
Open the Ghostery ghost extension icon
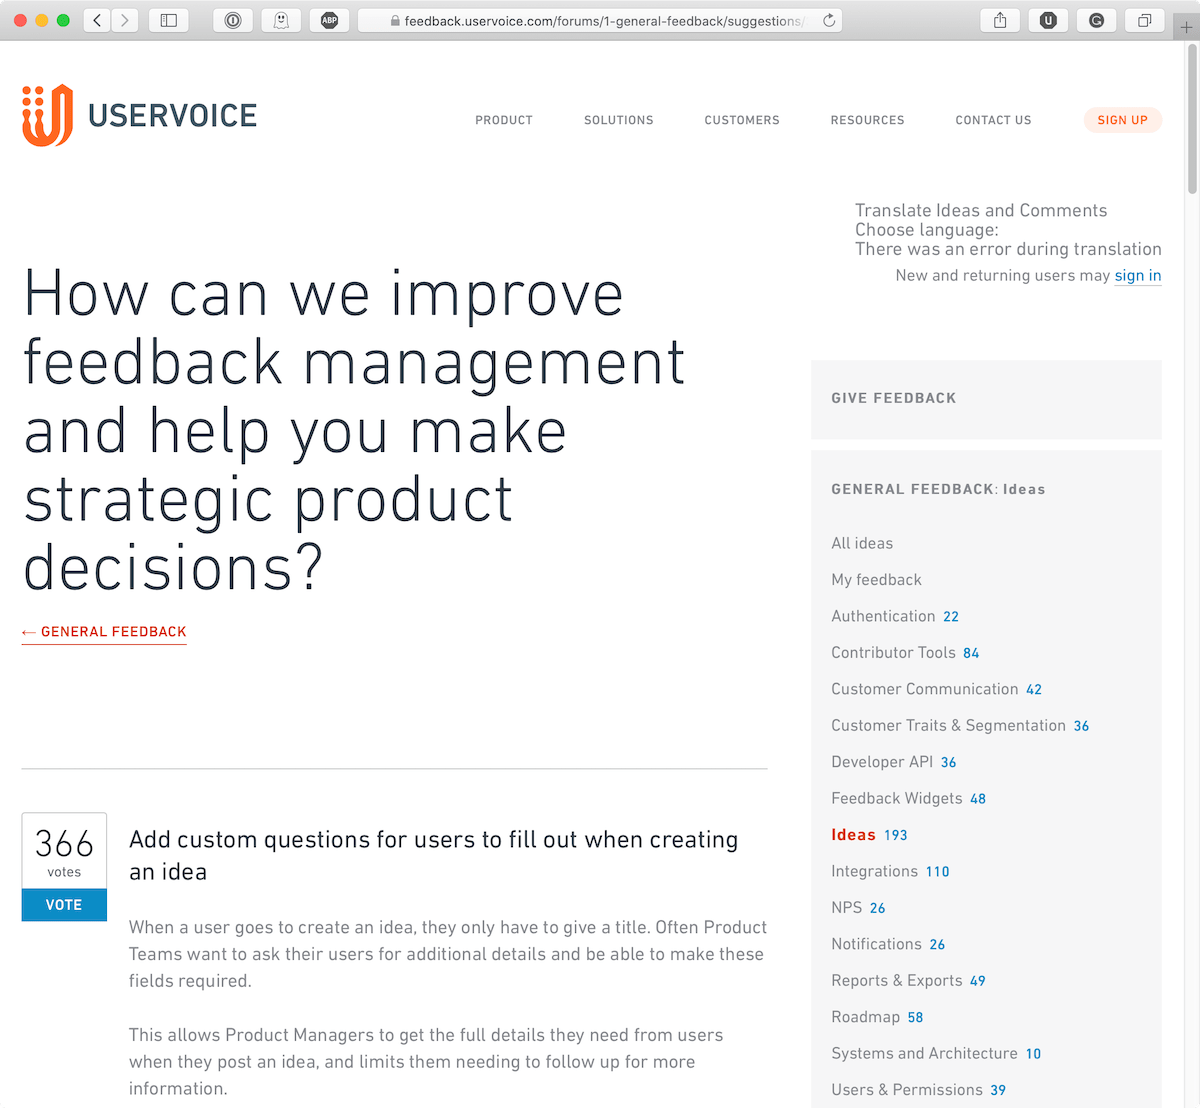coord(281,20)
